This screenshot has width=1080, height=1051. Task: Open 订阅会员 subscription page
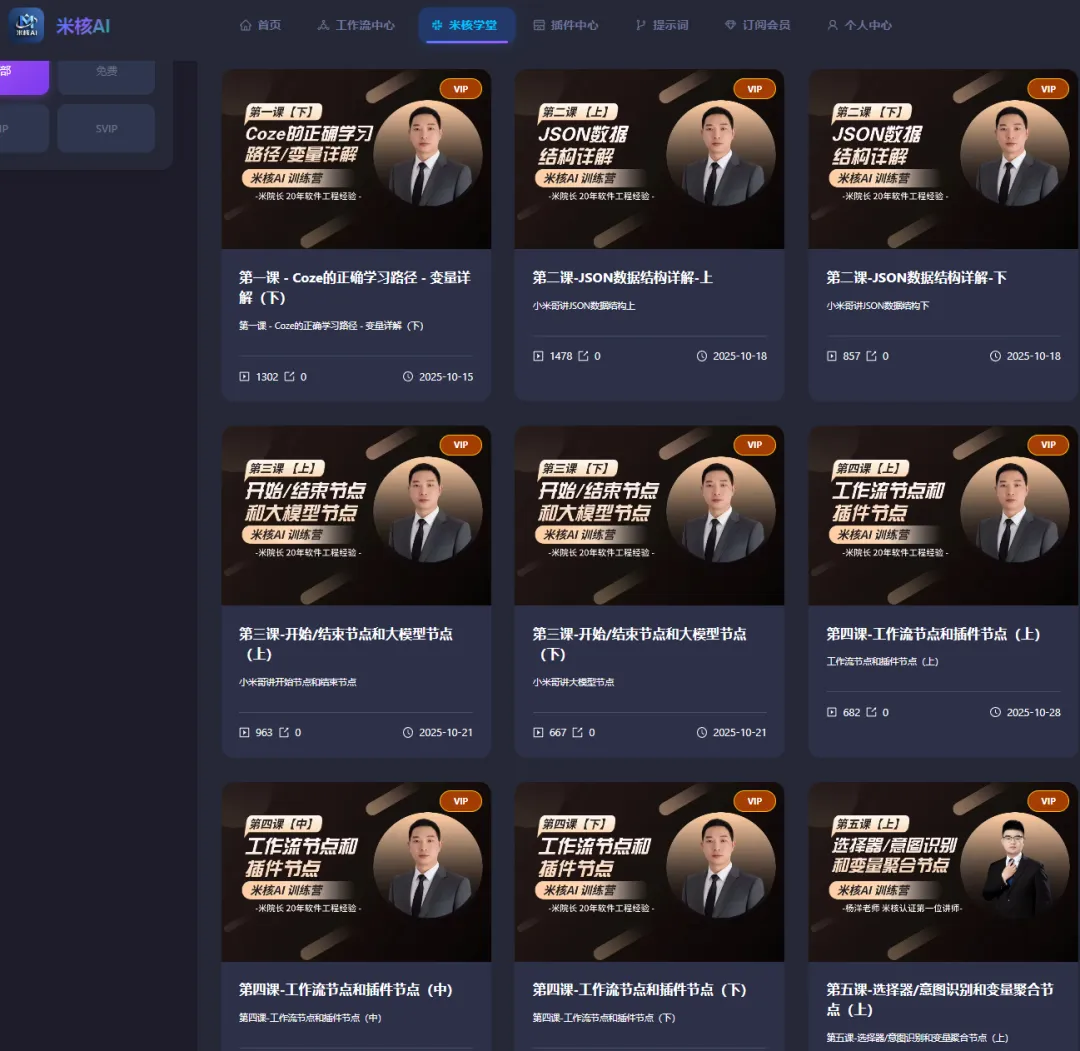pos(758,25)
